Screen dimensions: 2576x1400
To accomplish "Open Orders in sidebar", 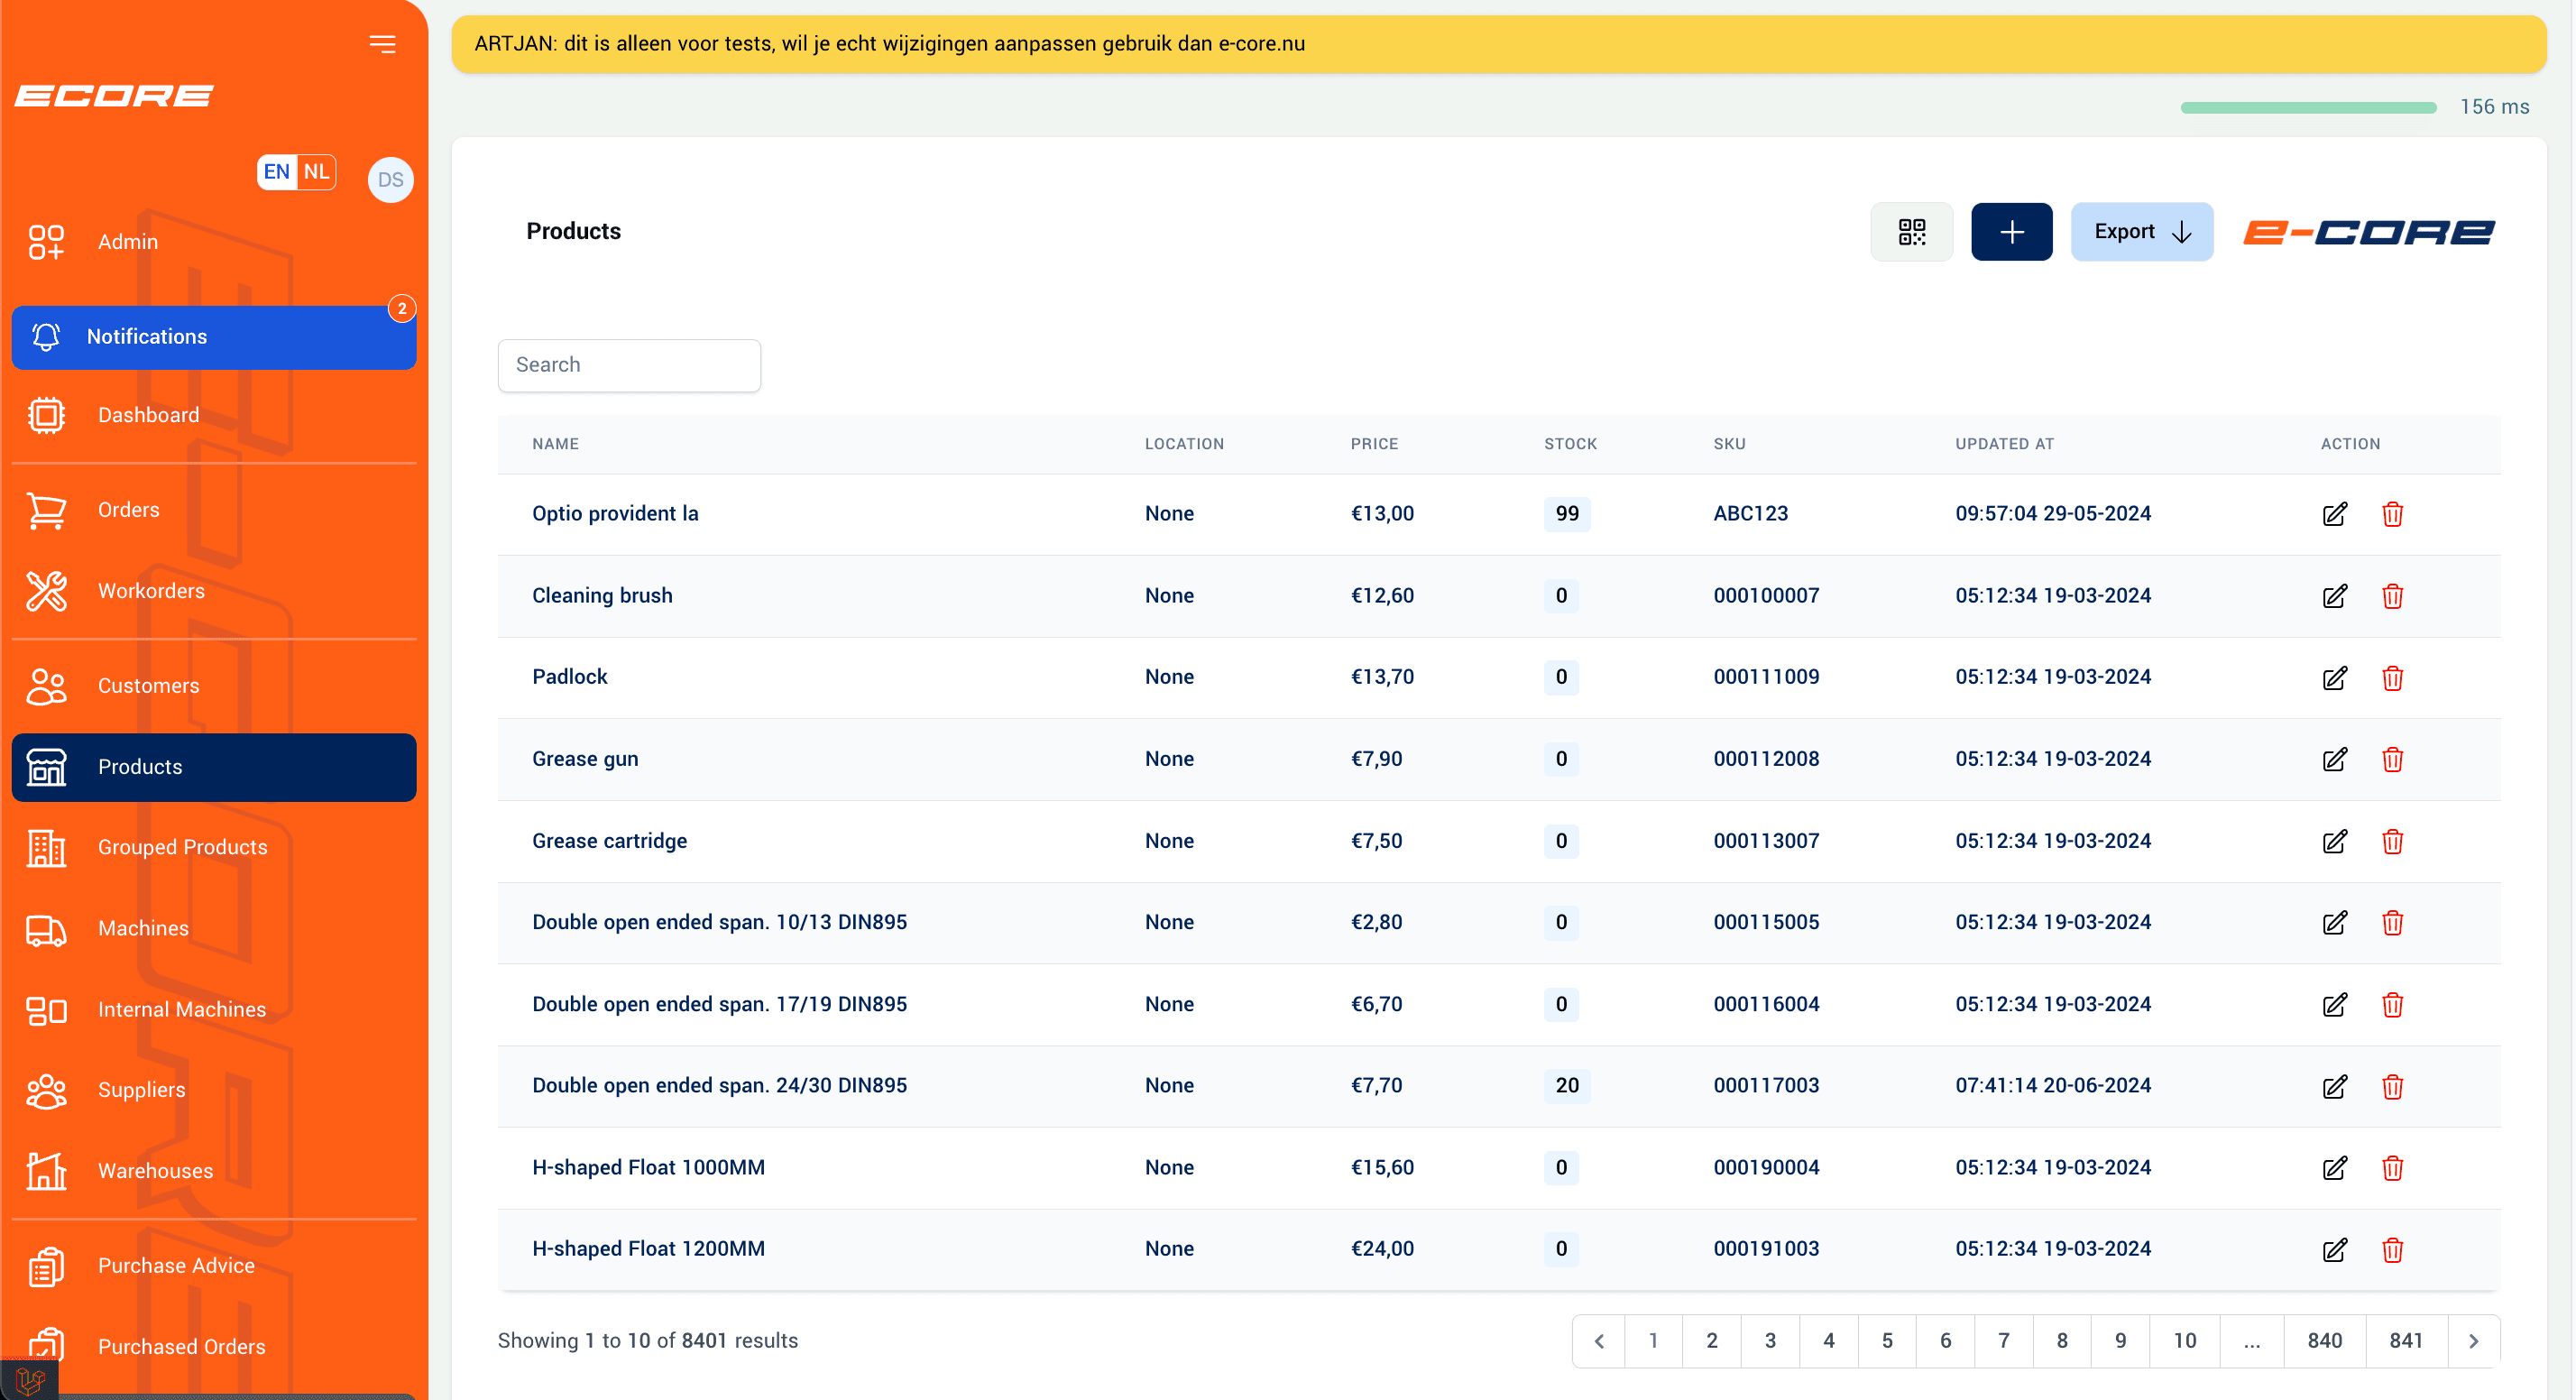I will tap(214, 510).
